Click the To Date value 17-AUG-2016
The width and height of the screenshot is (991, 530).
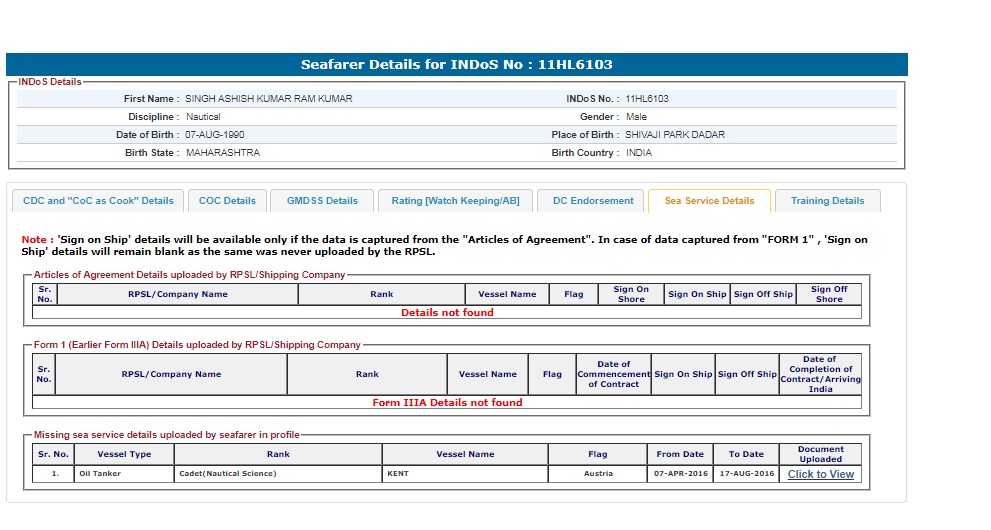coord(746,474)
